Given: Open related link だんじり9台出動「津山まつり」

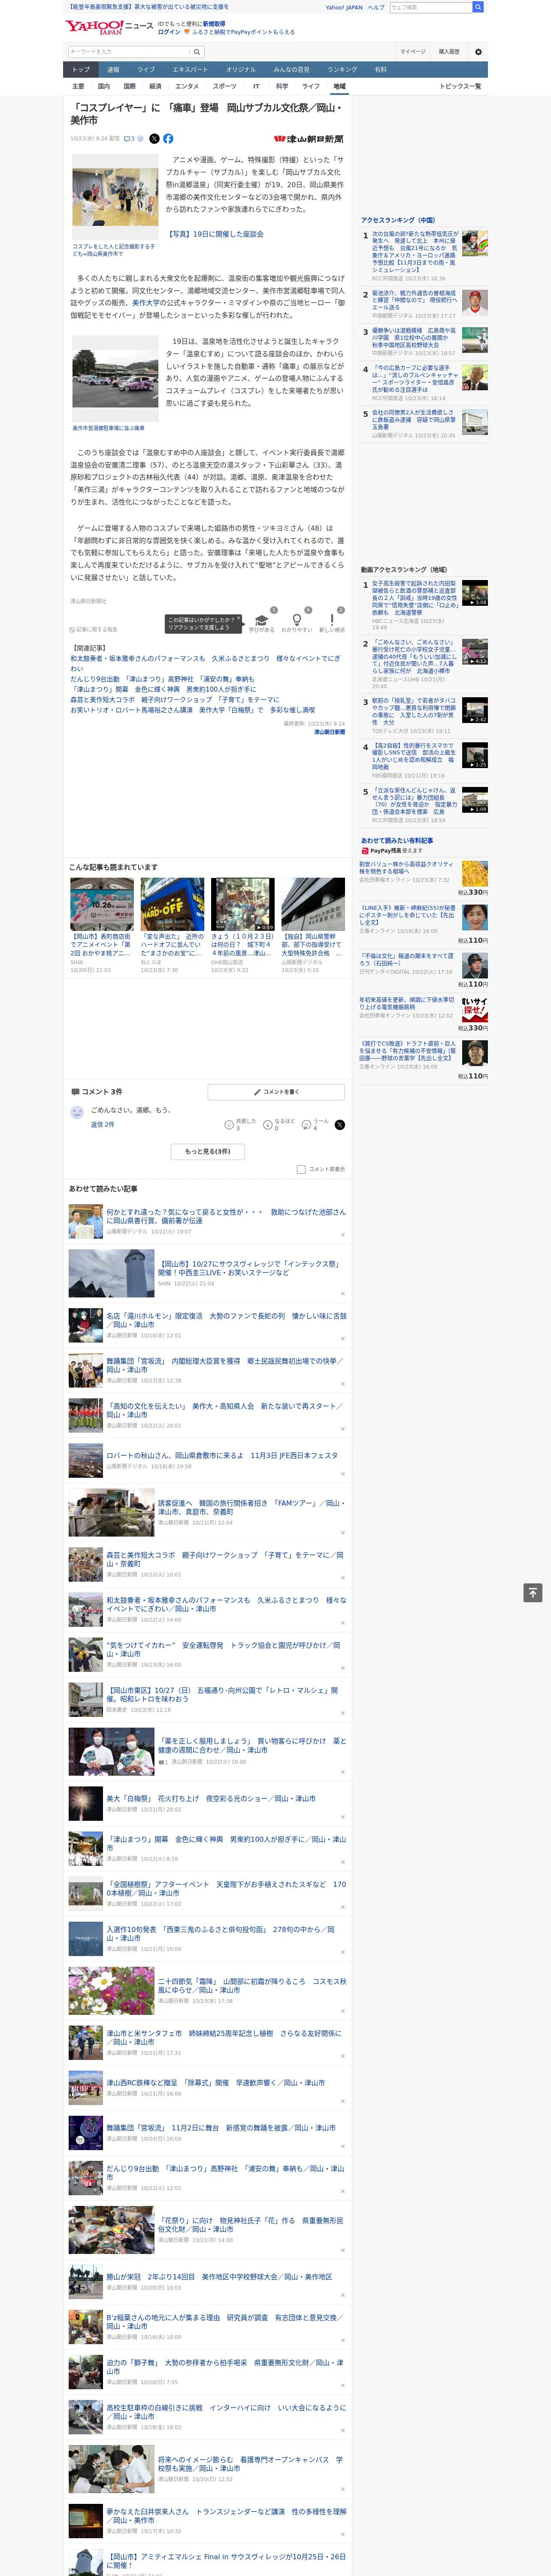Looking at the screenshot, I should [x=162, y=679].
